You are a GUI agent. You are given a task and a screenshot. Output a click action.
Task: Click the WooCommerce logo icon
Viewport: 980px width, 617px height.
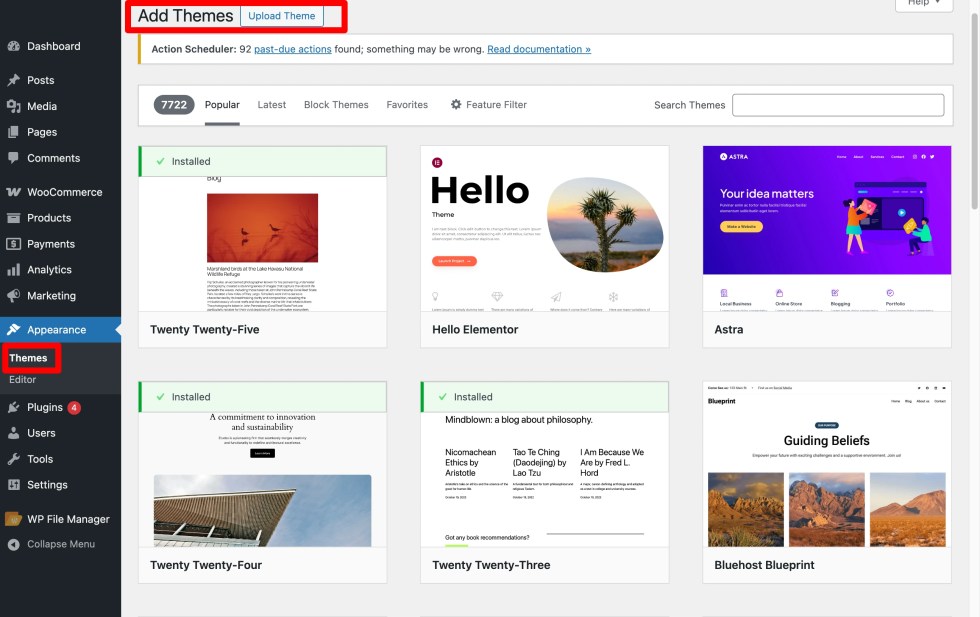(13, 192)
